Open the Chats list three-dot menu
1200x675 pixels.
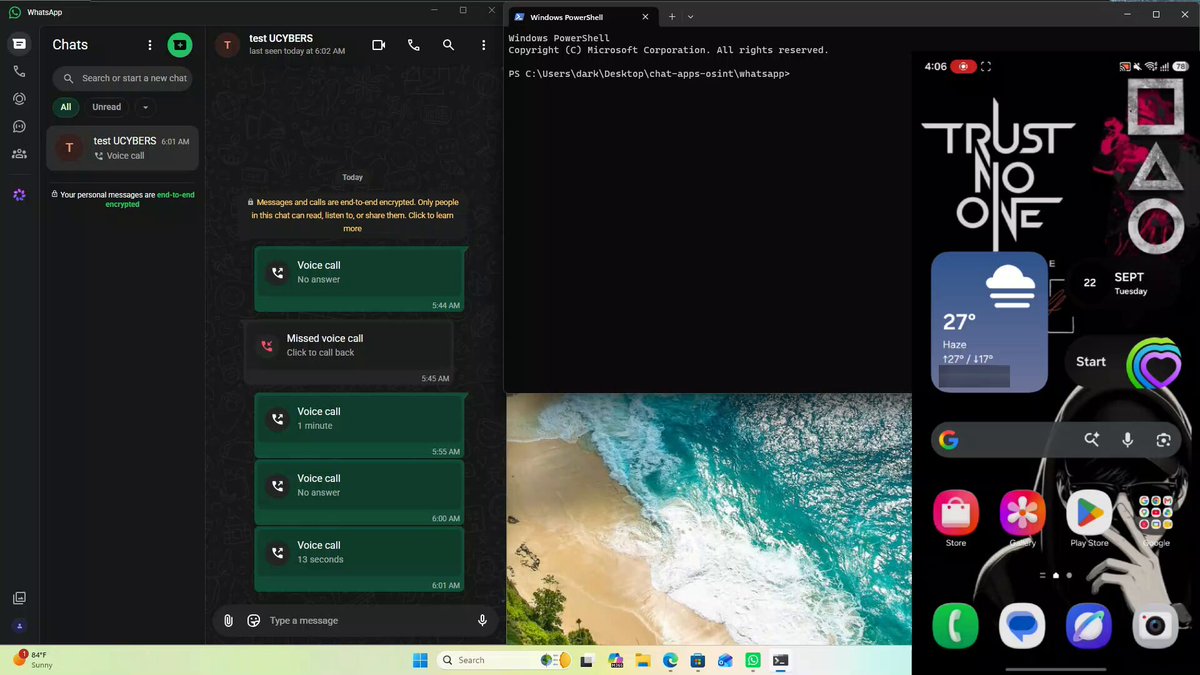click(x=150, y=45)
